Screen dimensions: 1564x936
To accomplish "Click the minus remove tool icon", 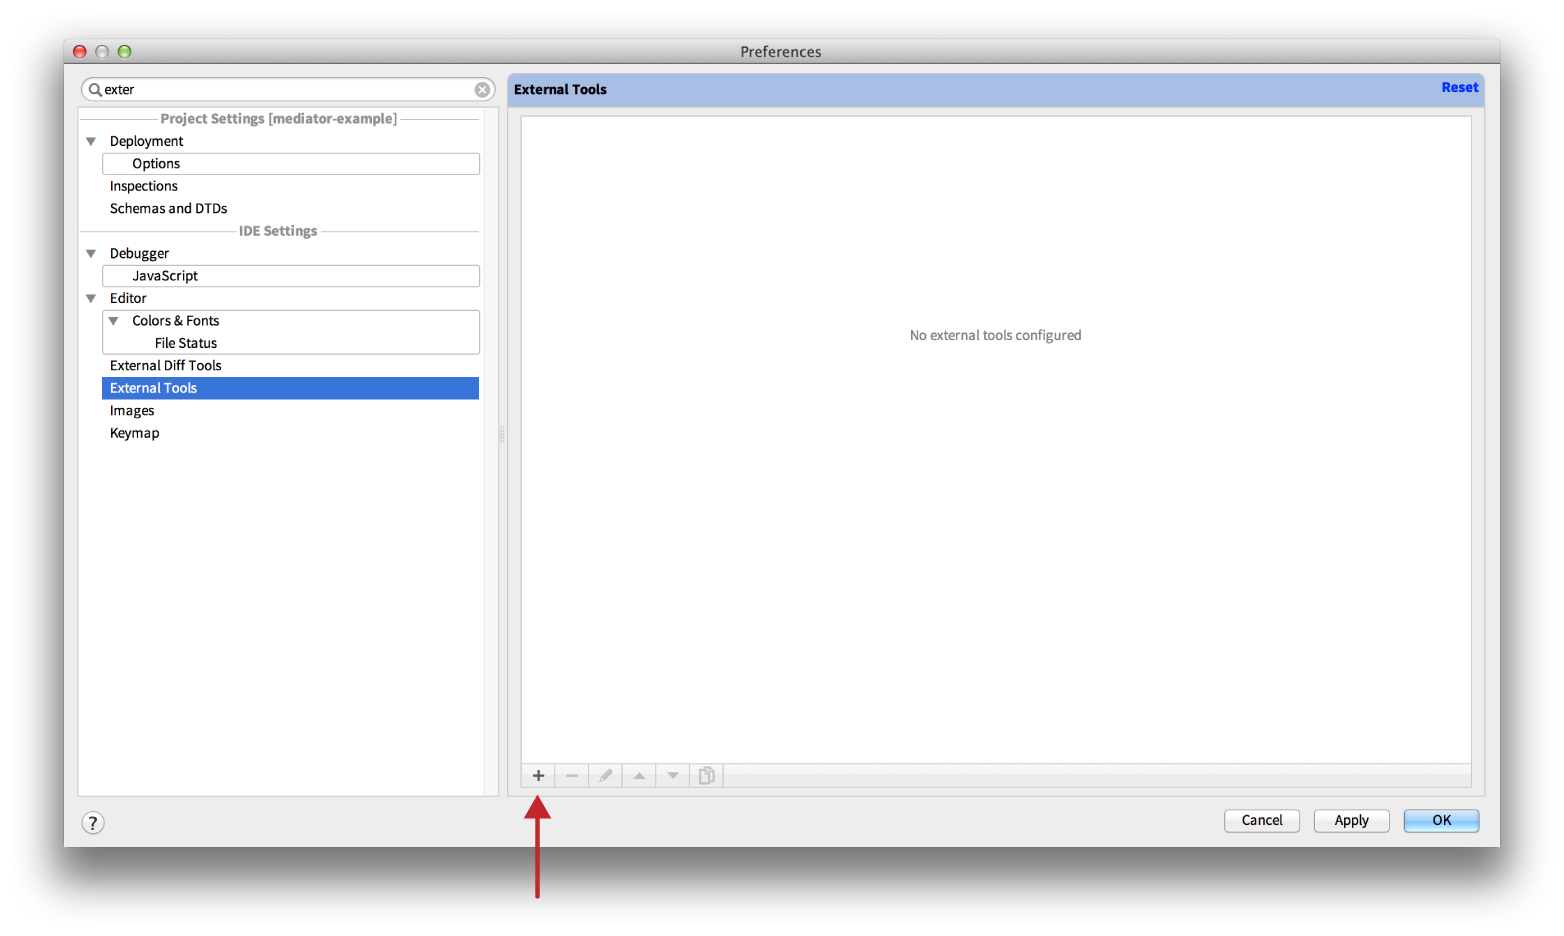I will 572,776.
